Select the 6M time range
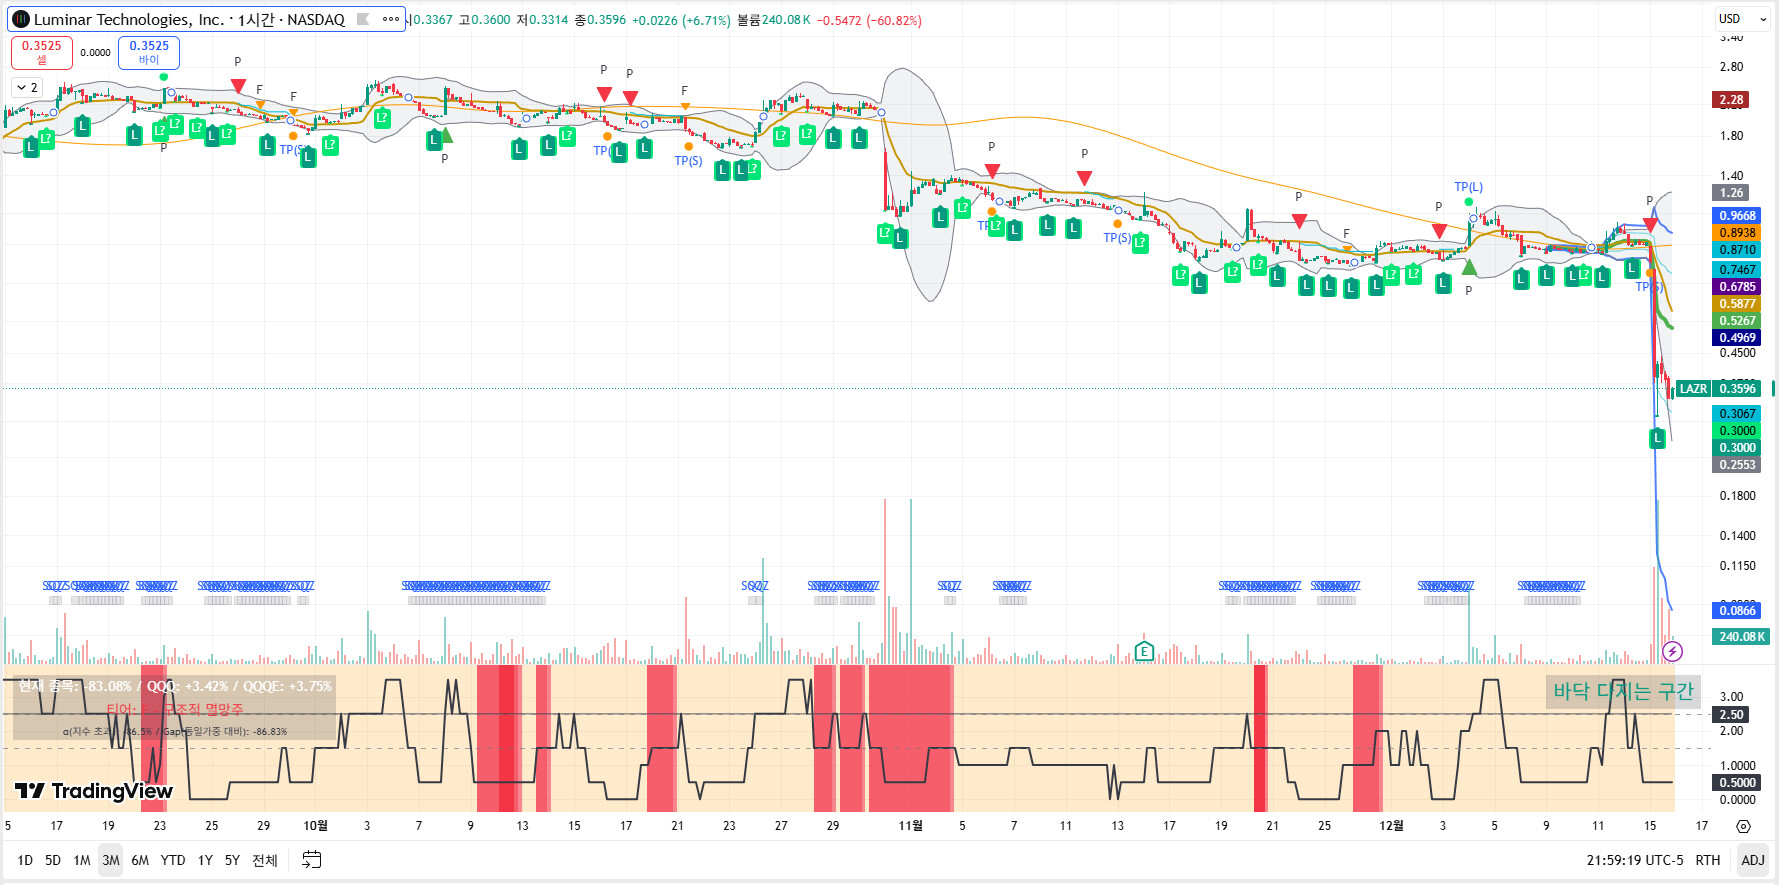This screenshot has width=1779, height=885. point(140,860)
